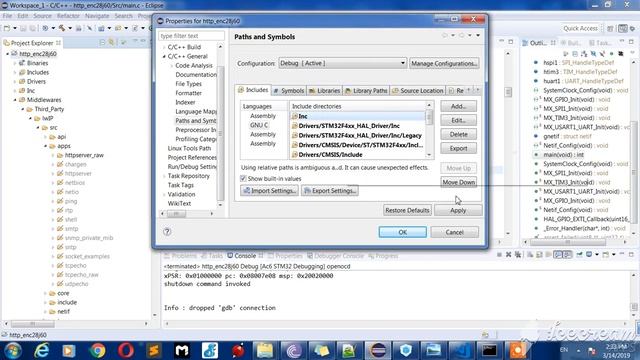This screenshot has height=360, width=640.
Task: Open Opera from the taskbar
Action: [126, 351]
